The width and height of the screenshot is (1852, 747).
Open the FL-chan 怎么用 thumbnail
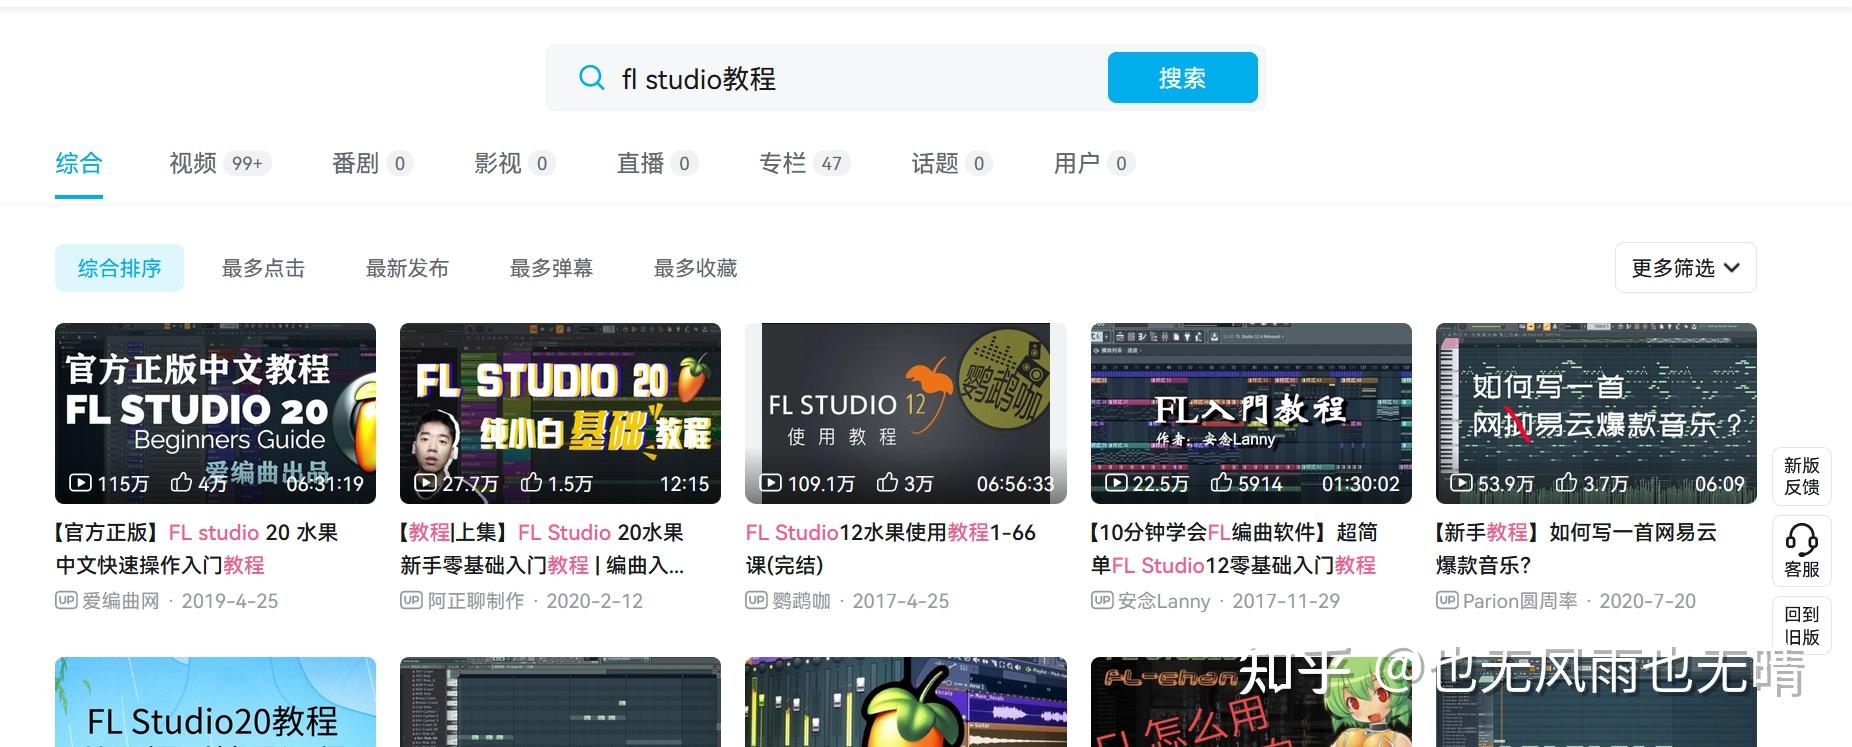[1251, 702]
